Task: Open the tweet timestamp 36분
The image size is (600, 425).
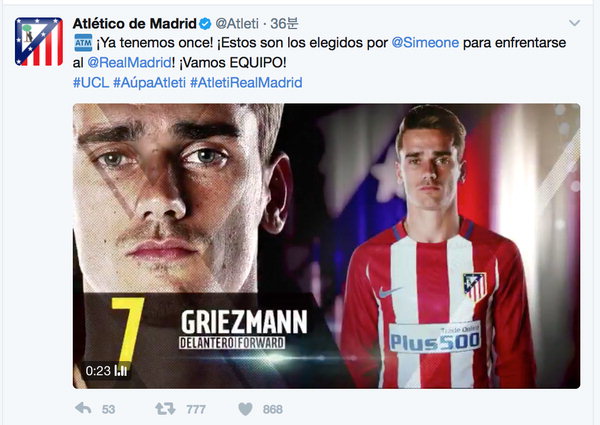Action: coord(284,24)
